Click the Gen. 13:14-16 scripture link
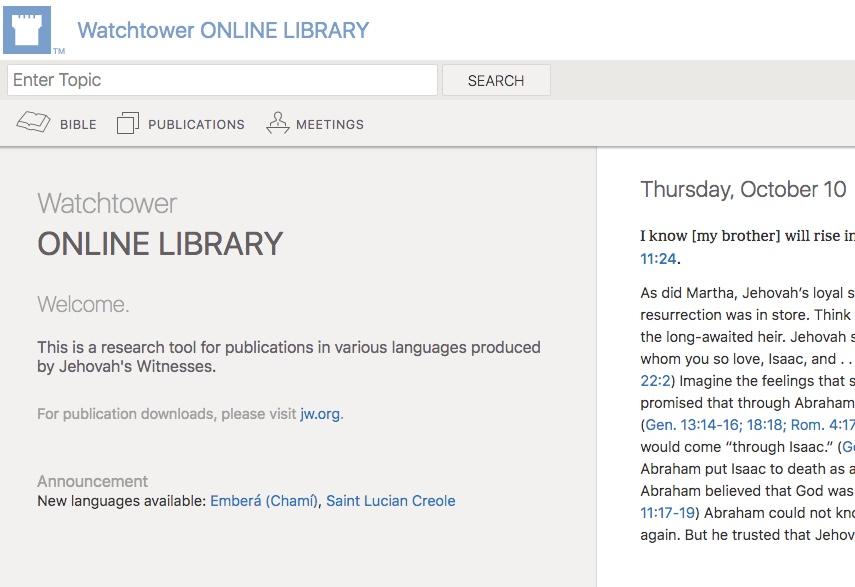Image resolution: width=855 pixels, height=587 pixels. (x=696, y=425)
